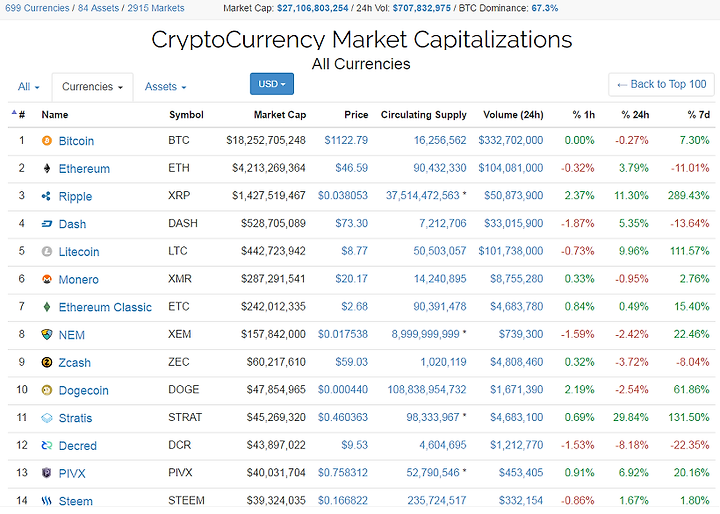Open the Ethereum name link

[84, 169]
